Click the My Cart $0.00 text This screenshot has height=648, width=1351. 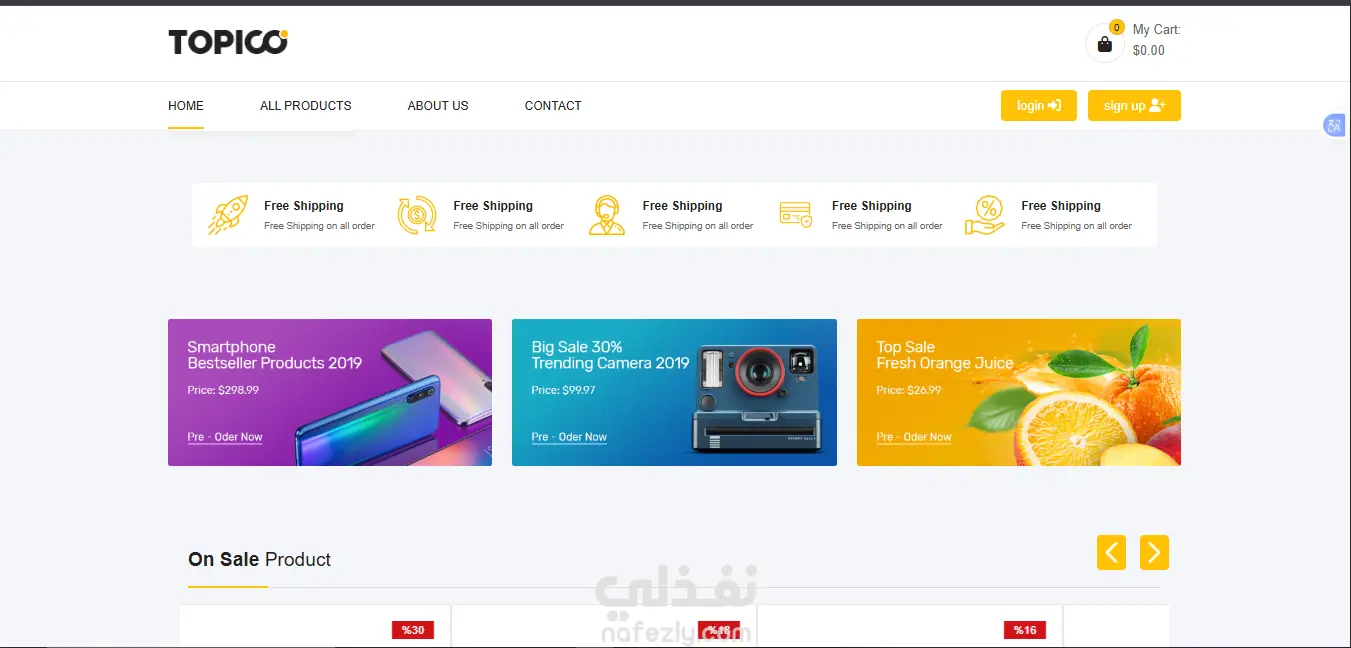point(1156,40)
